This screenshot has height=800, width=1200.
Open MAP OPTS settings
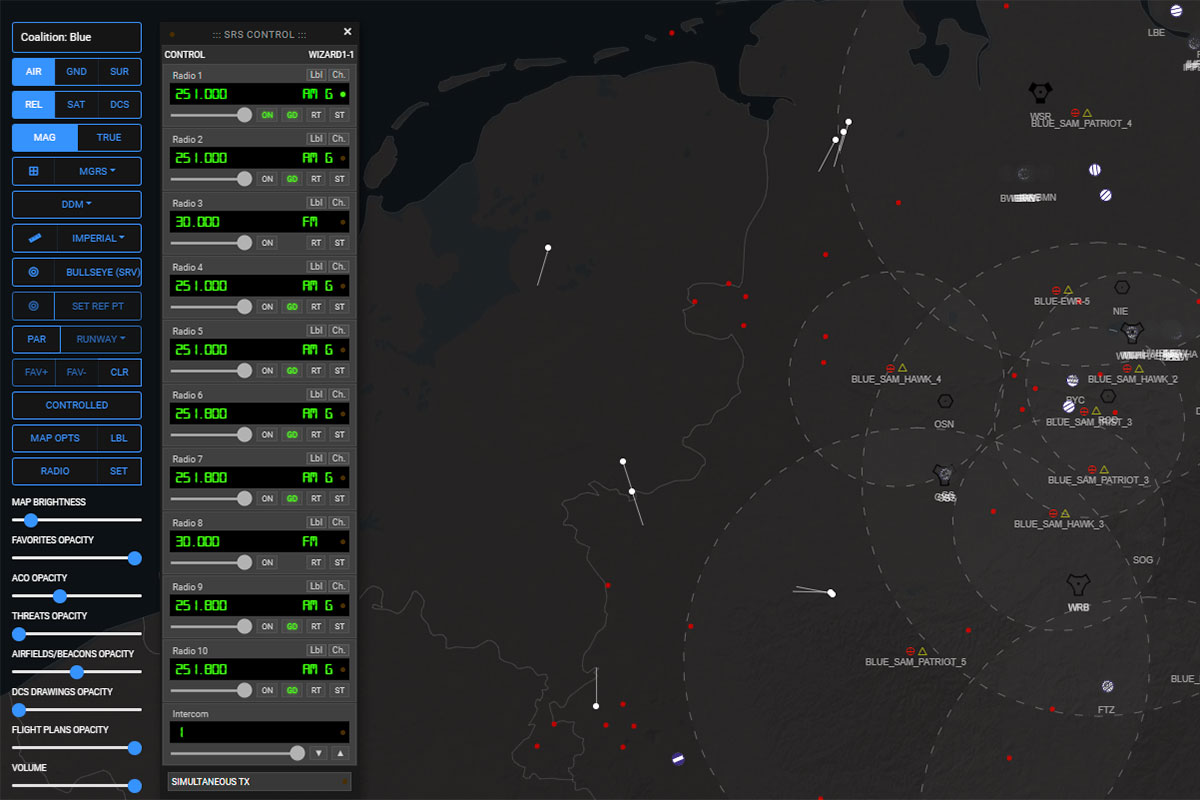click(x=55, y=438)
